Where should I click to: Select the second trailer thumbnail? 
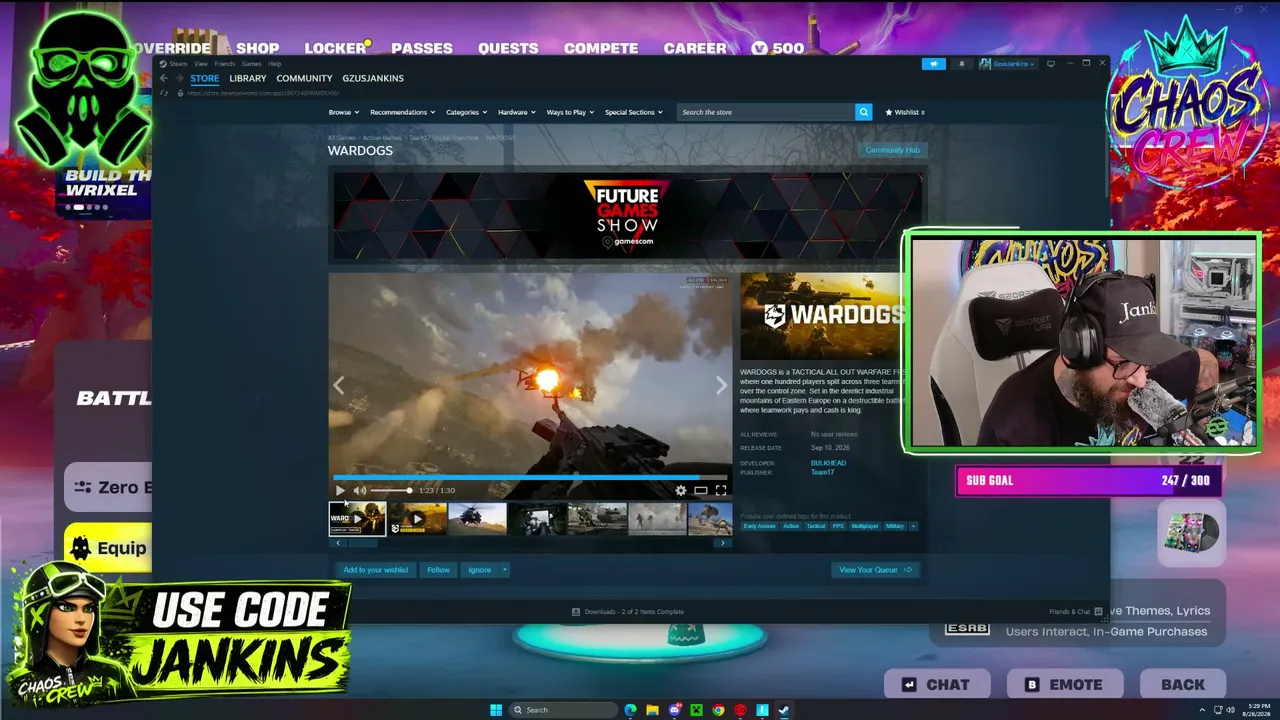tap(417, 519)
